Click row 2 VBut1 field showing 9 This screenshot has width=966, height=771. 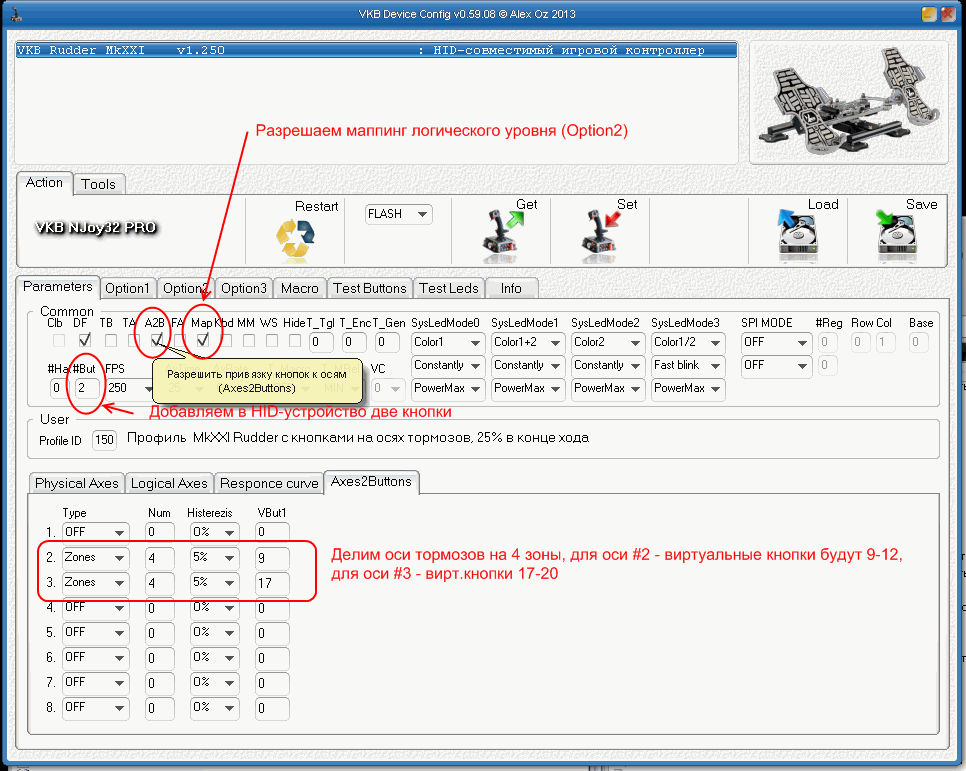point(272,558)
